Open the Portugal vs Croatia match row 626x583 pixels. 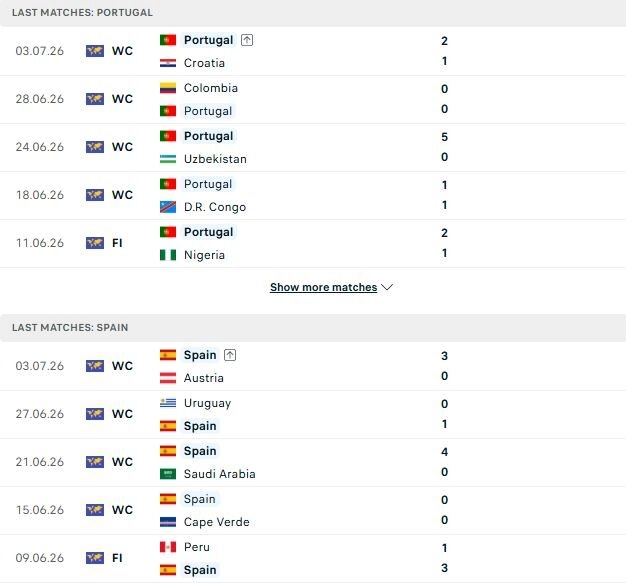click(x=313, y=51)
